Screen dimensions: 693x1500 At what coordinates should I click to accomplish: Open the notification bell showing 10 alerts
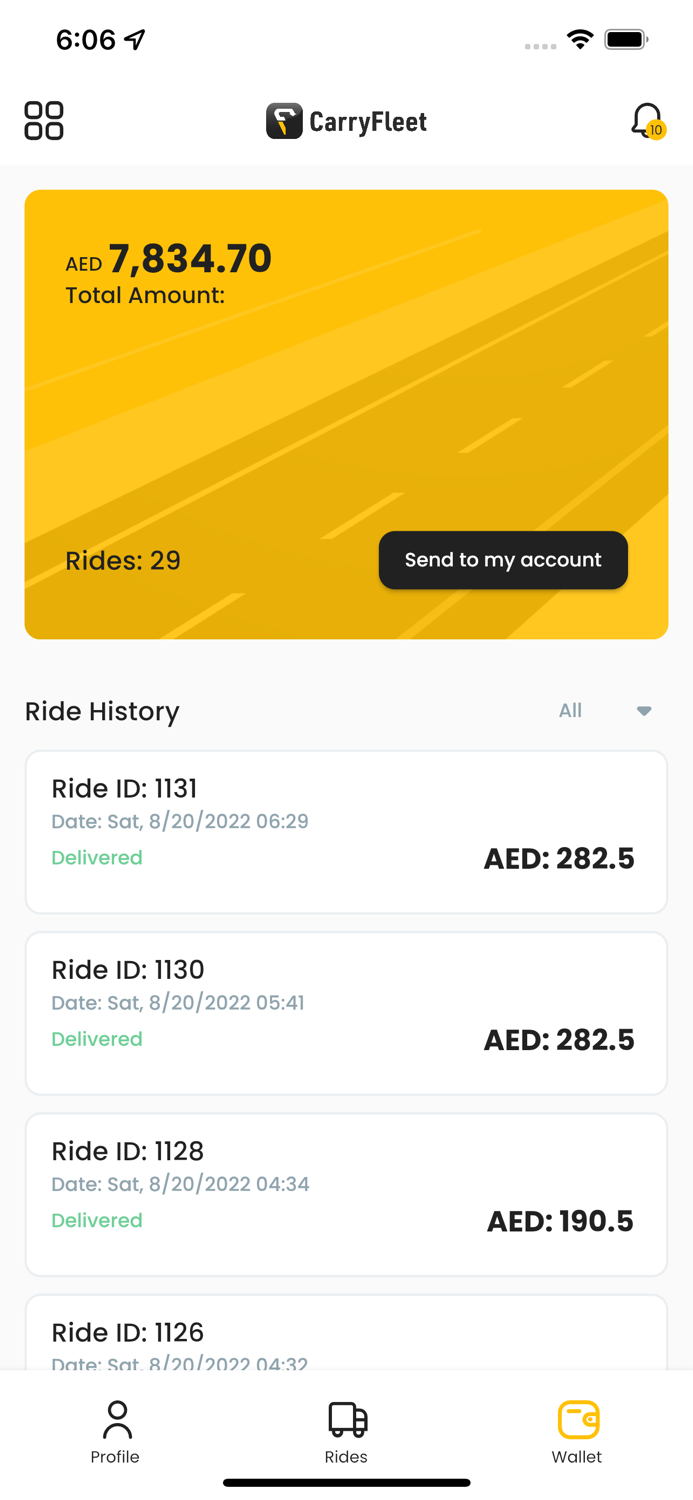point(644,119)
